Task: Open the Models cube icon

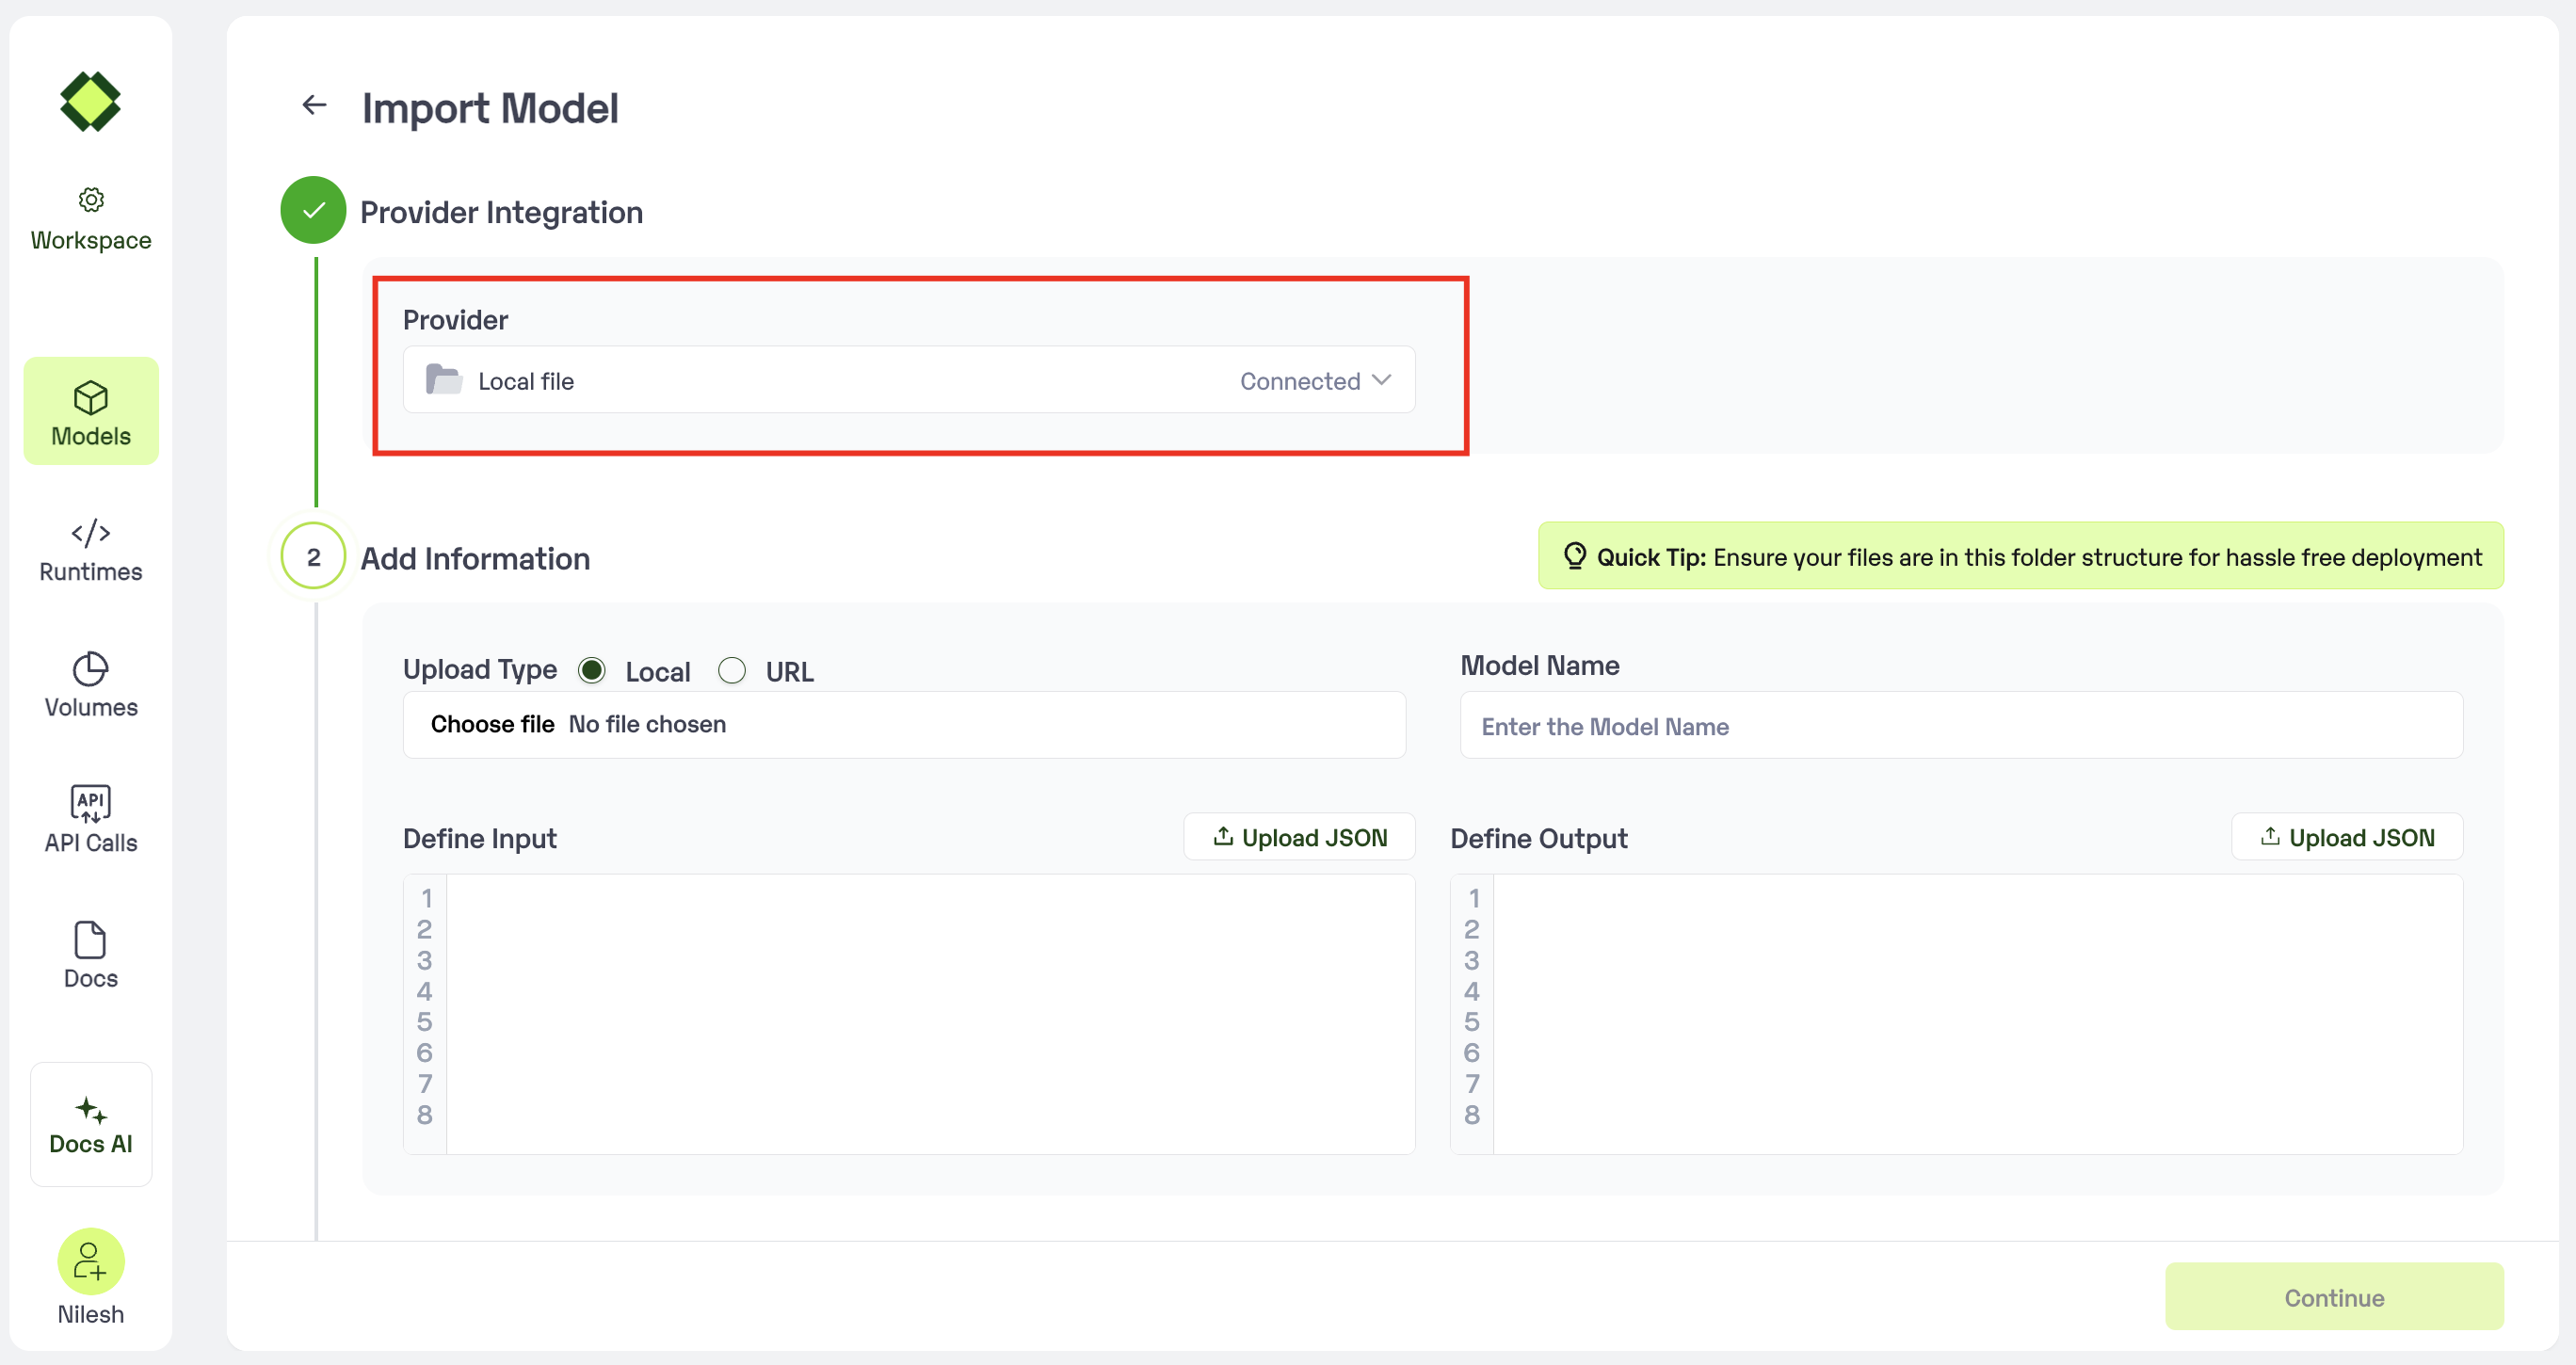Action: [x=91, y=398]
